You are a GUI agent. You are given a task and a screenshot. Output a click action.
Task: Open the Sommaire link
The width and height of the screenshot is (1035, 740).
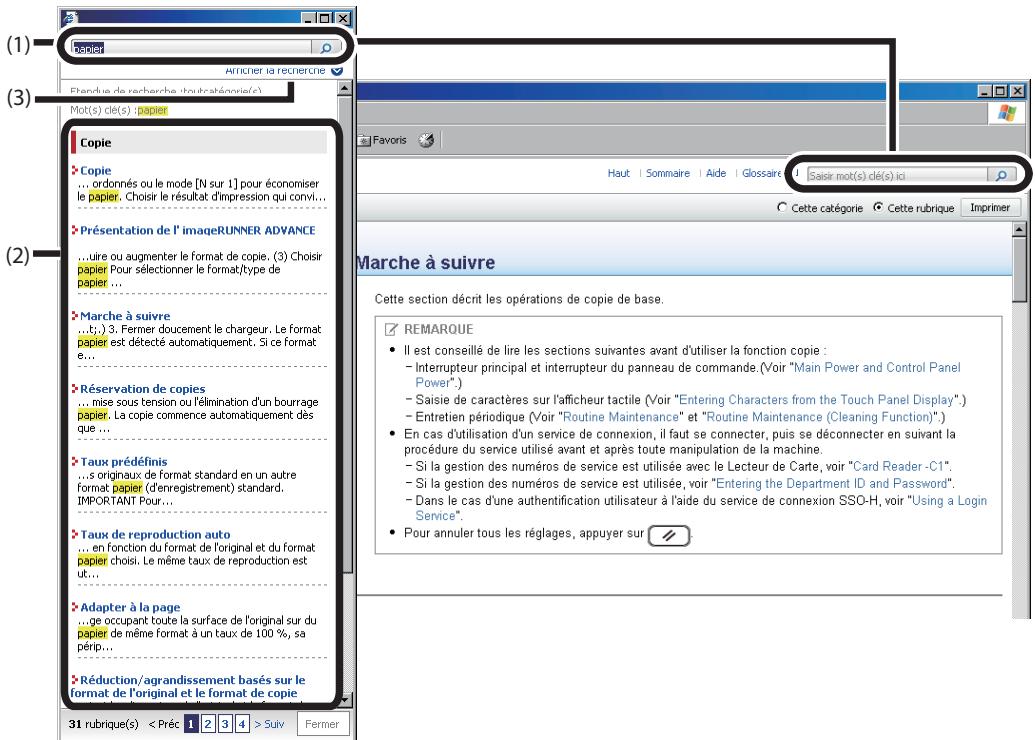tap(667, 173)
